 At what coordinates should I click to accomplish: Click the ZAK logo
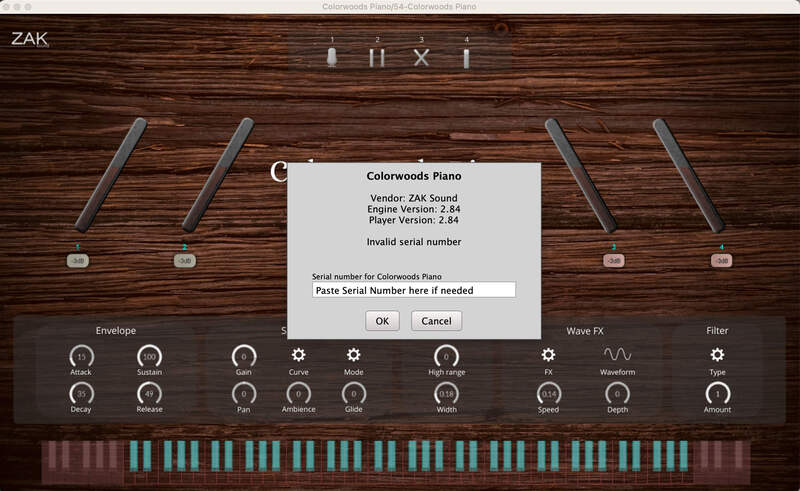tap(30, 39)
